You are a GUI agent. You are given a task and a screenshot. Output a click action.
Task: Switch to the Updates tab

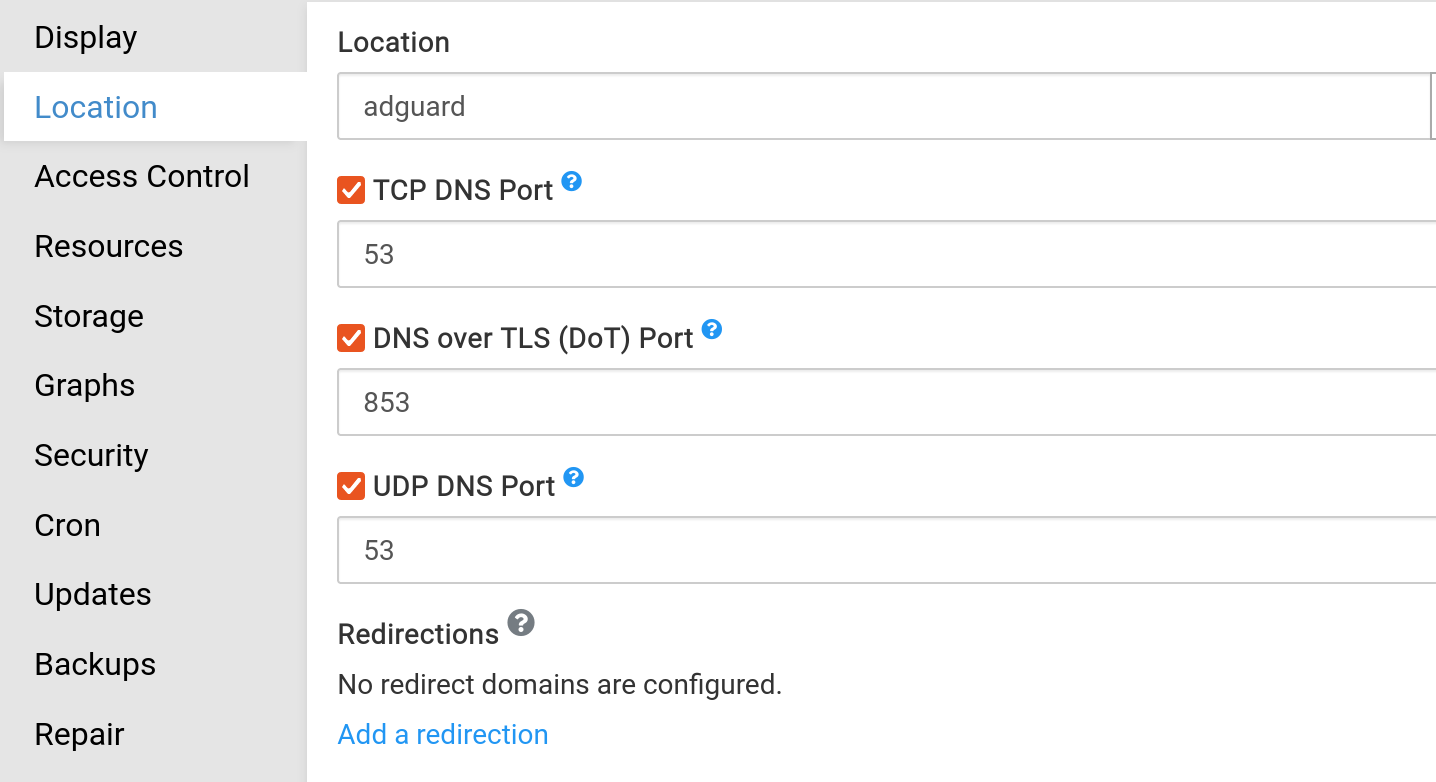[93, 595]
